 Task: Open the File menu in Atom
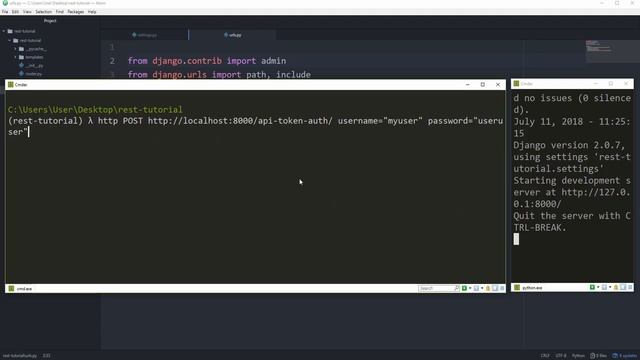[x=5, y=12]
